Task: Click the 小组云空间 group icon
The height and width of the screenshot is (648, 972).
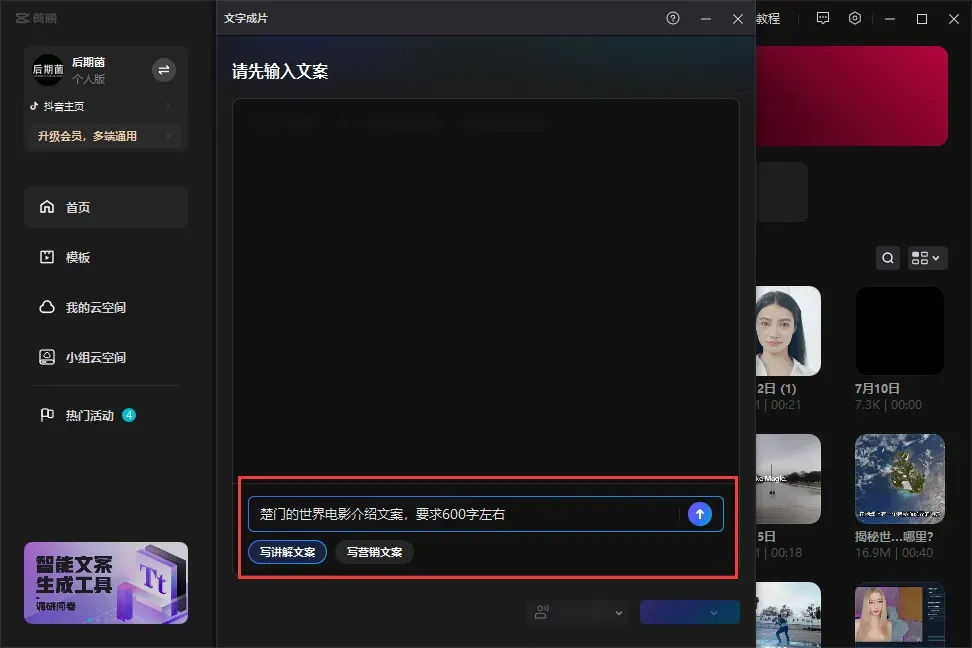Action: 47,357
